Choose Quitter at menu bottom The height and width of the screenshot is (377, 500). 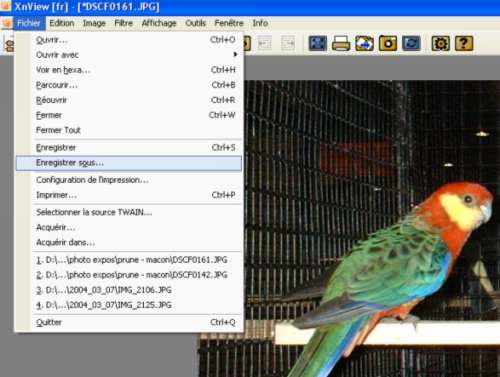point(129,322)
